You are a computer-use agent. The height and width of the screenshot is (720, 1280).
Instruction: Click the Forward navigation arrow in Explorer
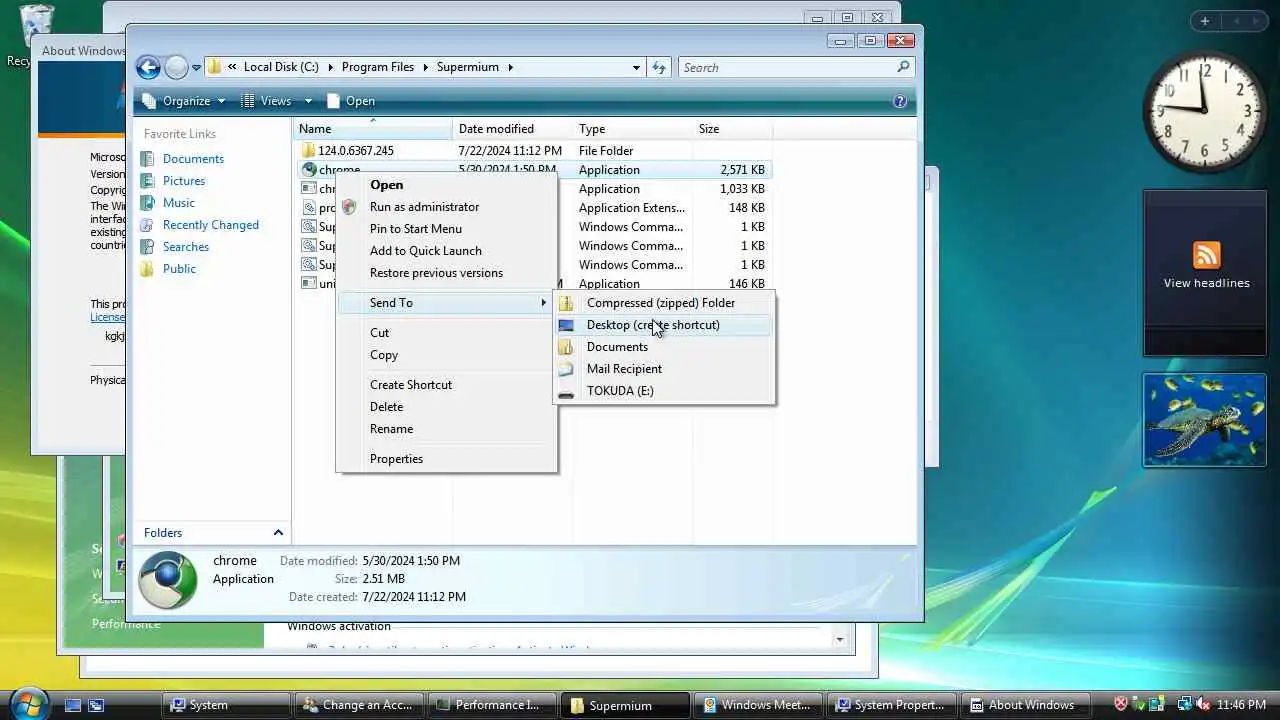pos(176,67)
